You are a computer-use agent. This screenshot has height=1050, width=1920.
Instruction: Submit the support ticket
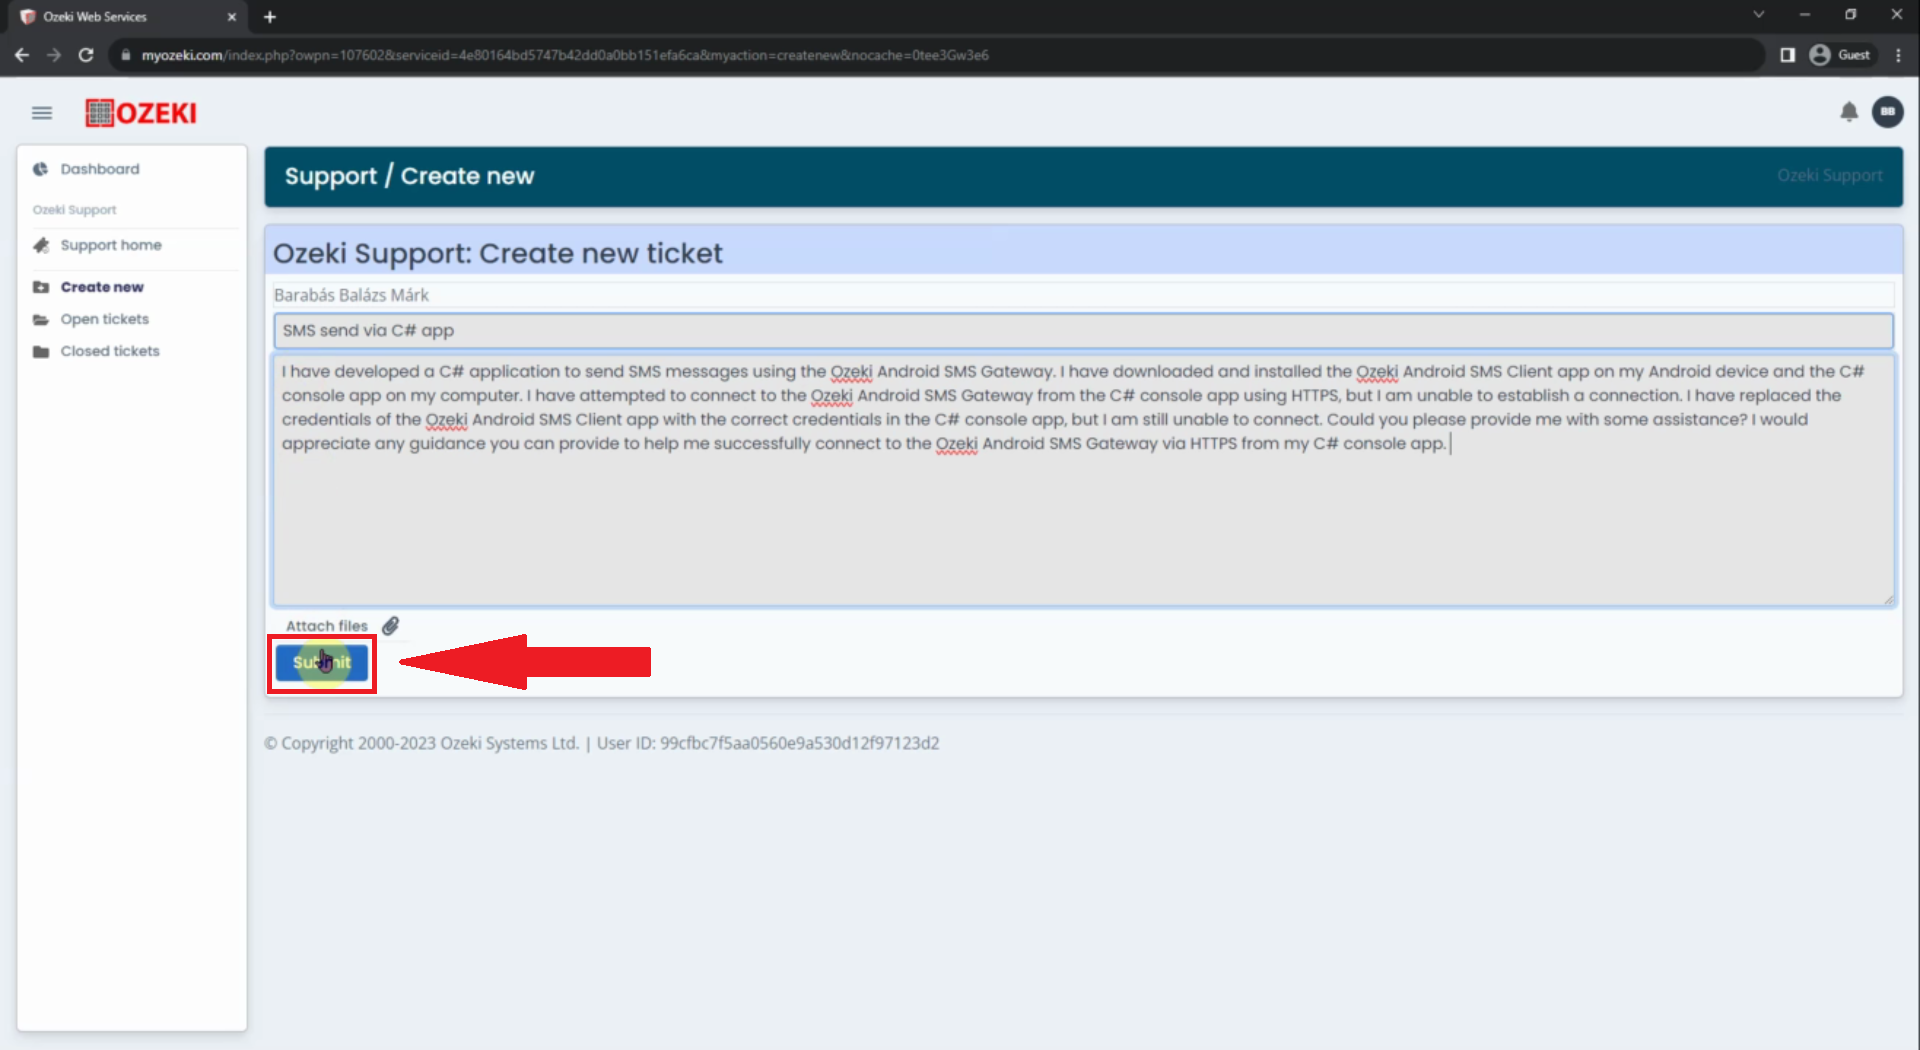tap(322, 663)
